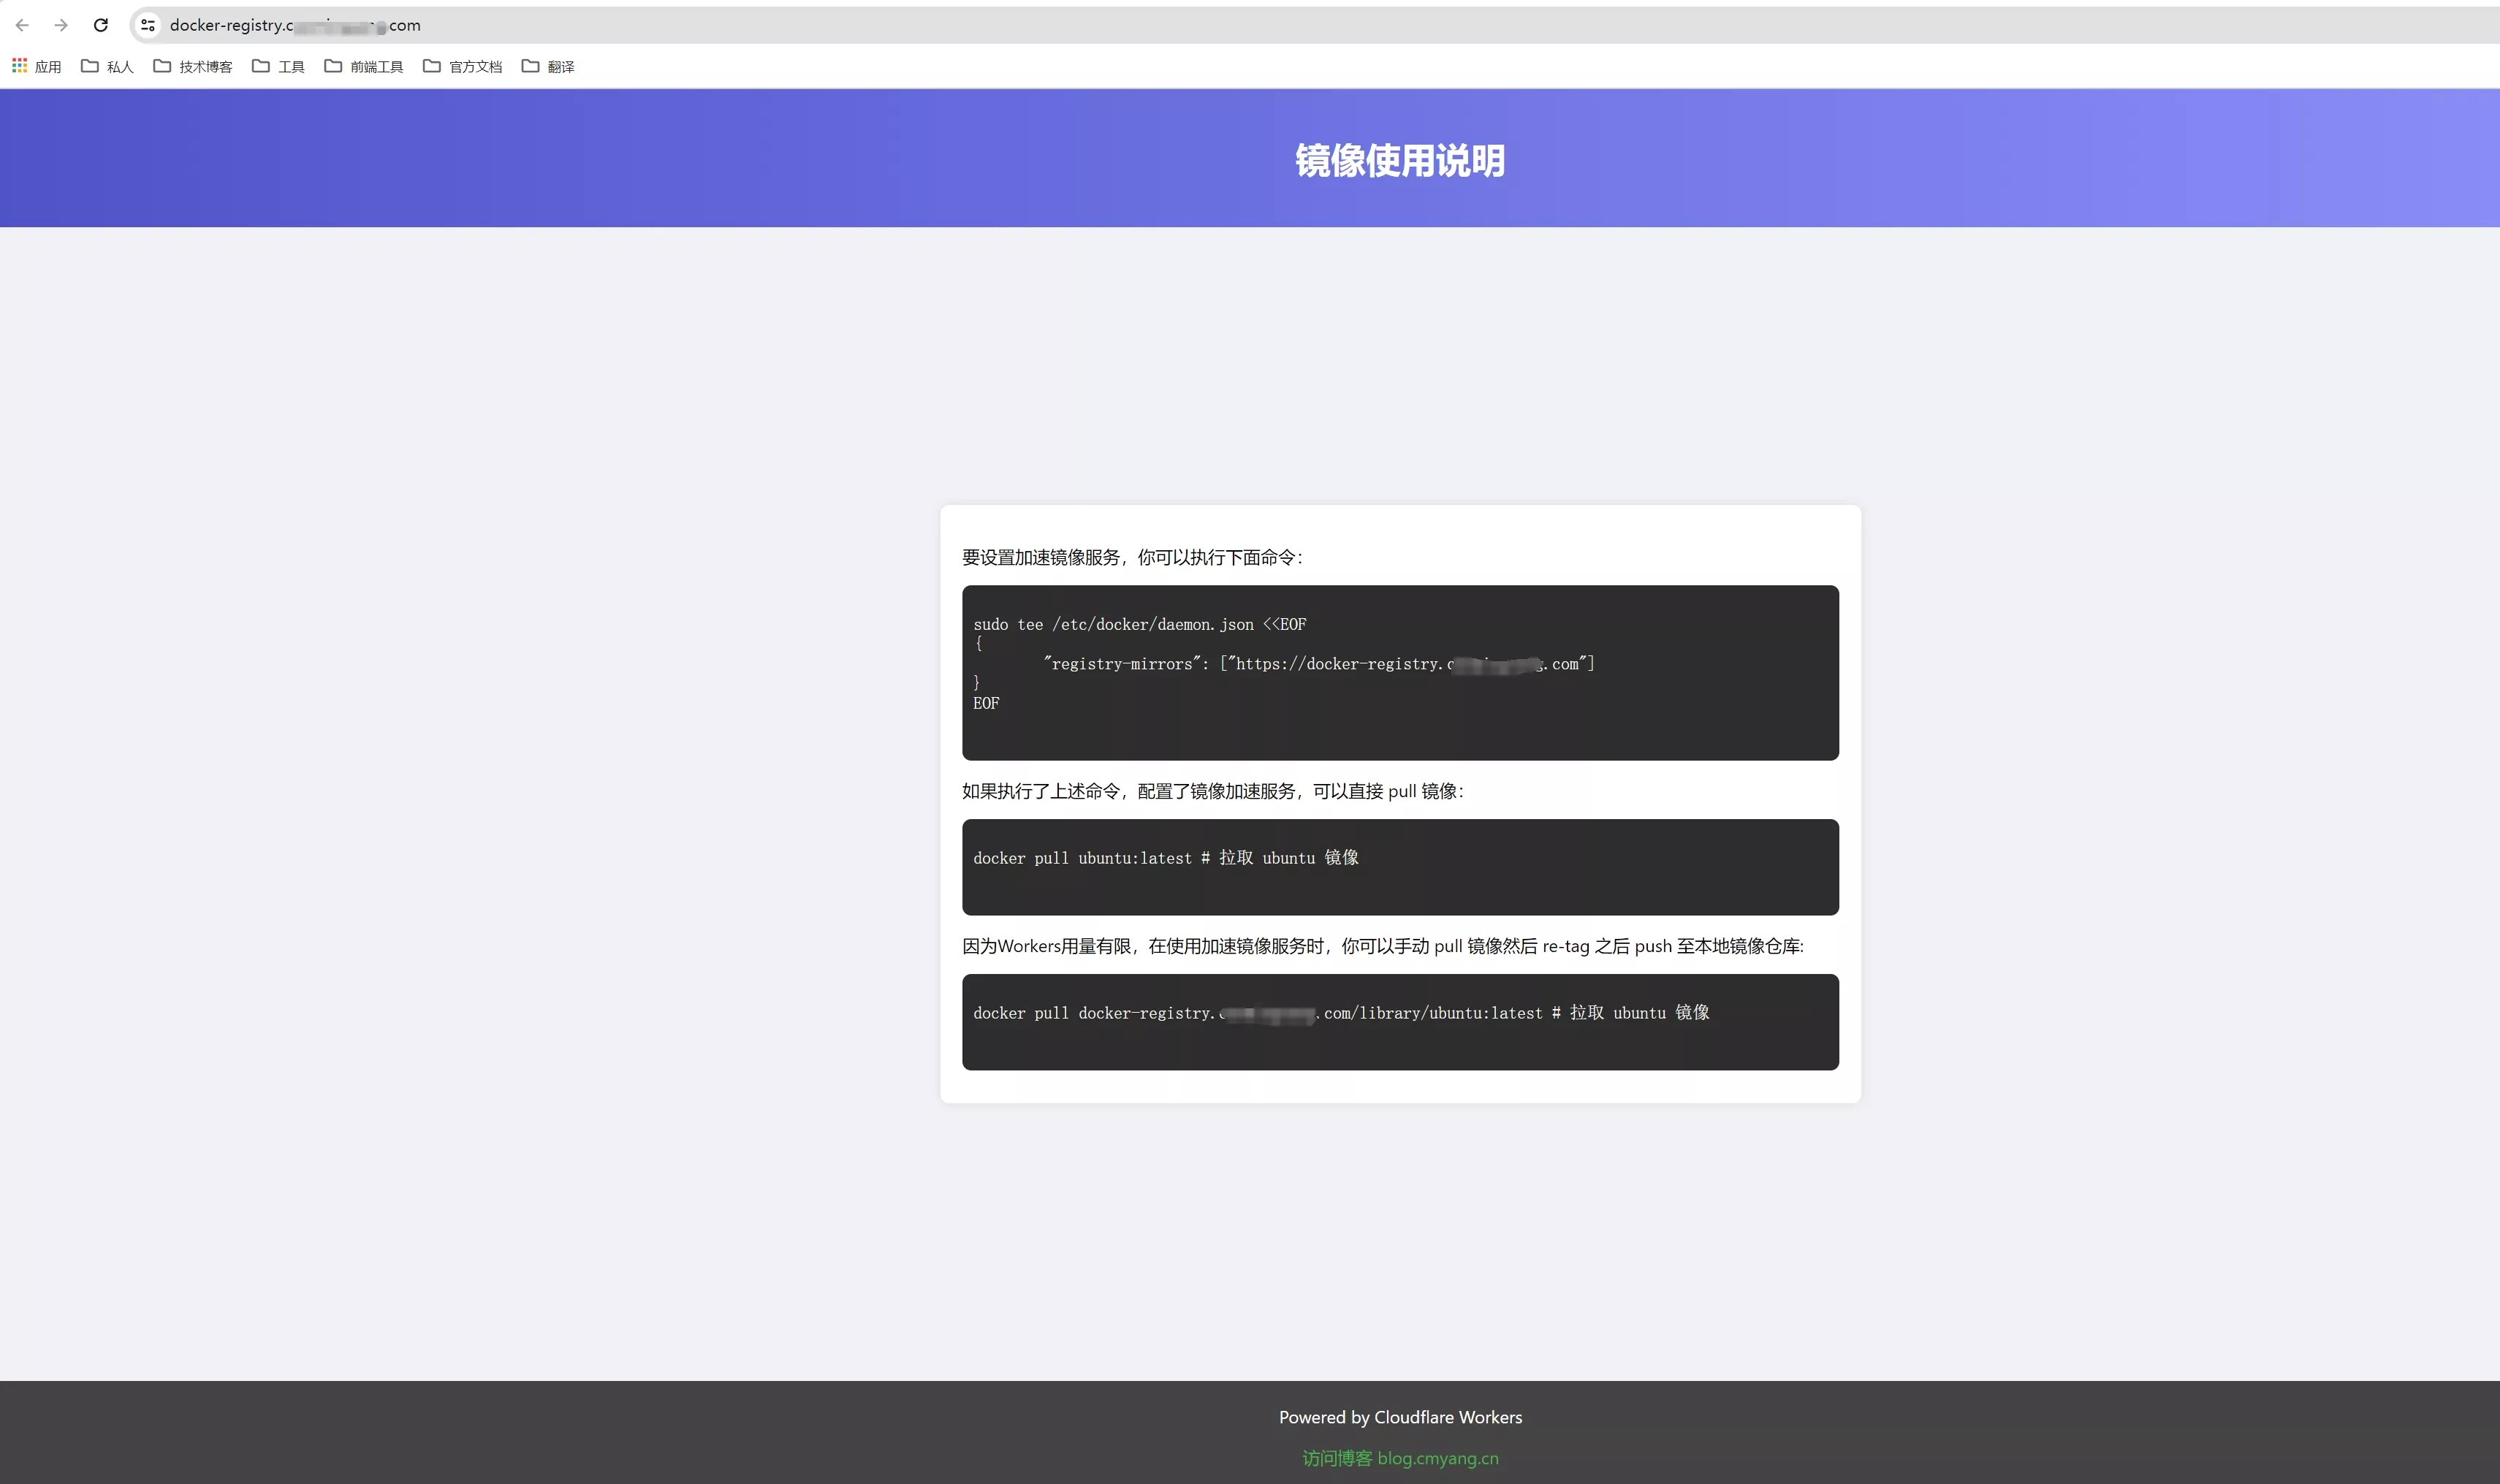Screen dimensions: 2500x1484
Task: Click the Powered by Cloudflare Workers text
Action: point(1399,1417)
